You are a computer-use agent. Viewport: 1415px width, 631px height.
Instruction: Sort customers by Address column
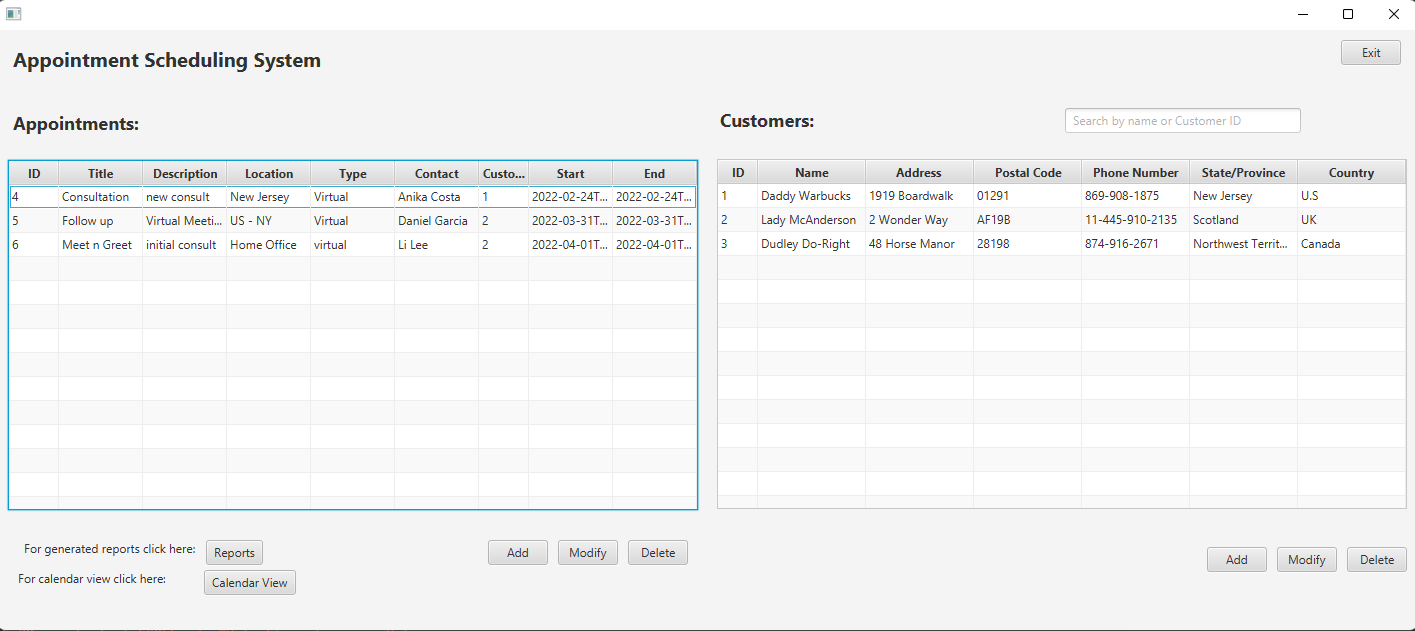point(919,173)
